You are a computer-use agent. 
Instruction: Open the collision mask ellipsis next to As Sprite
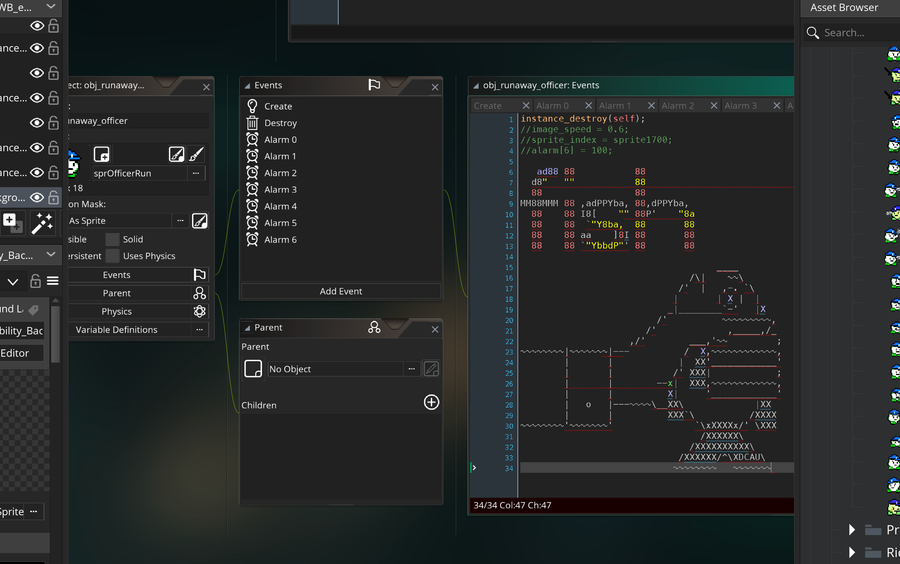pyautogui.click(x=180, y=221)
